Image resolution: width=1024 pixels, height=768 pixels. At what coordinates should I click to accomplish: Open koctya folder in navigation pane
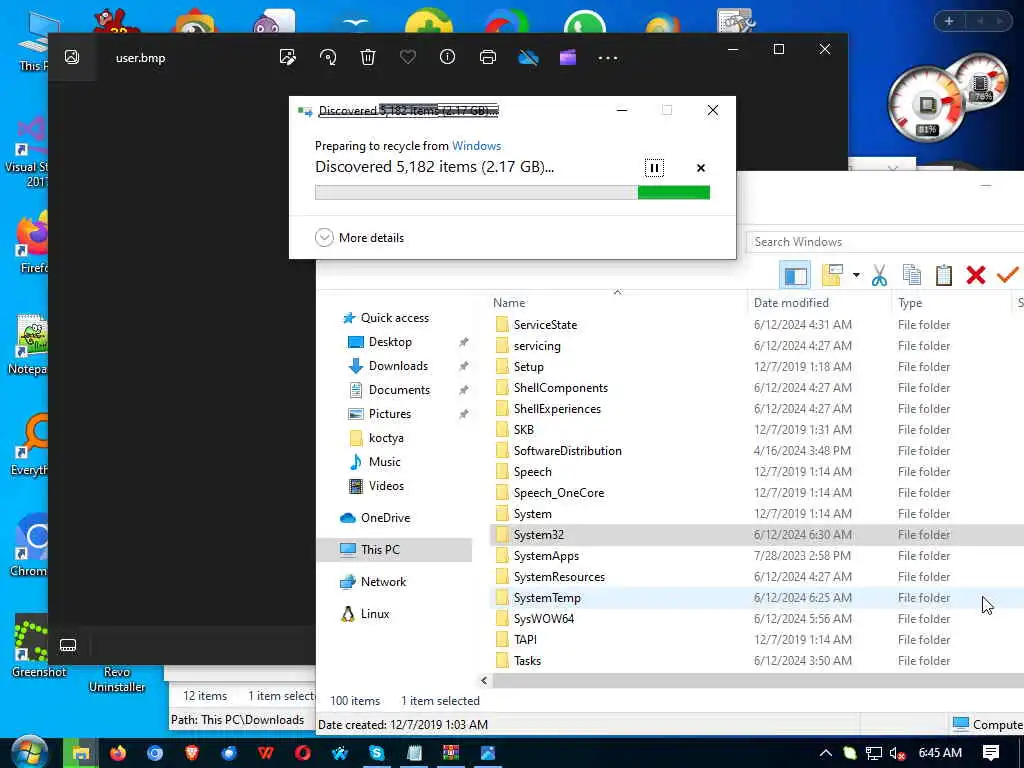[x=385, y=438]
